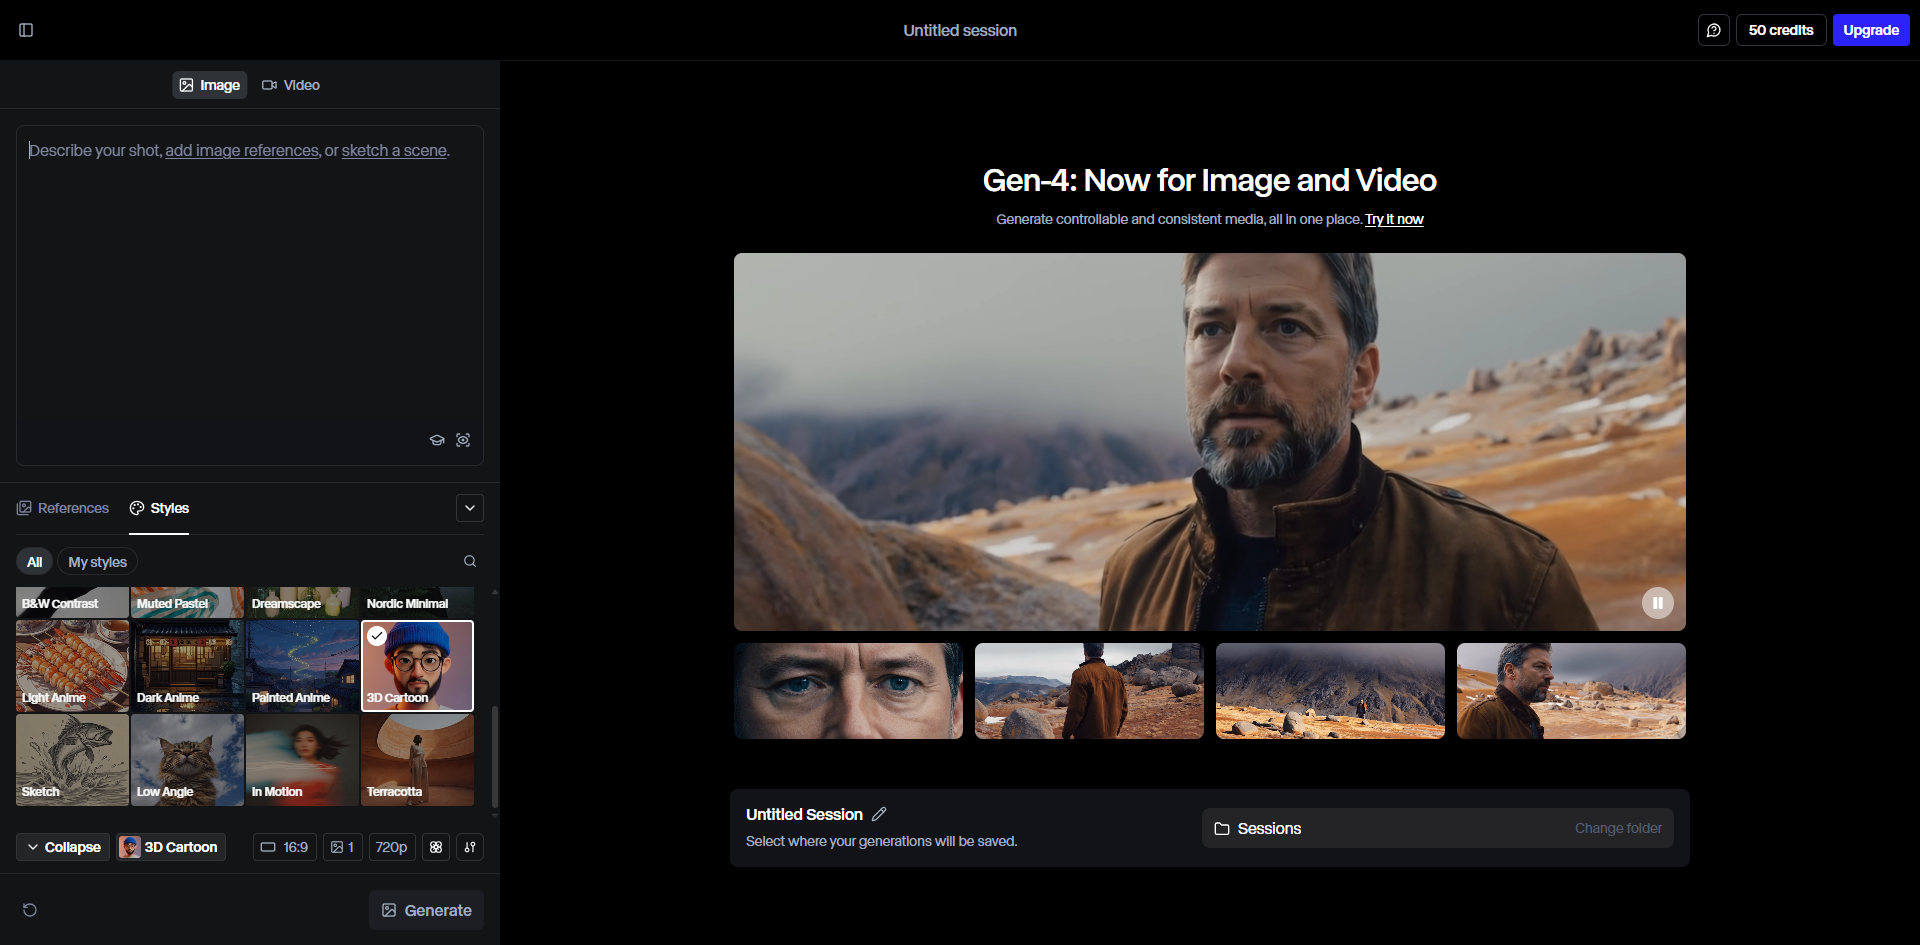Open the feedback chat icon
Viewport: 1920px width, 945px height.
point(1713,30)
